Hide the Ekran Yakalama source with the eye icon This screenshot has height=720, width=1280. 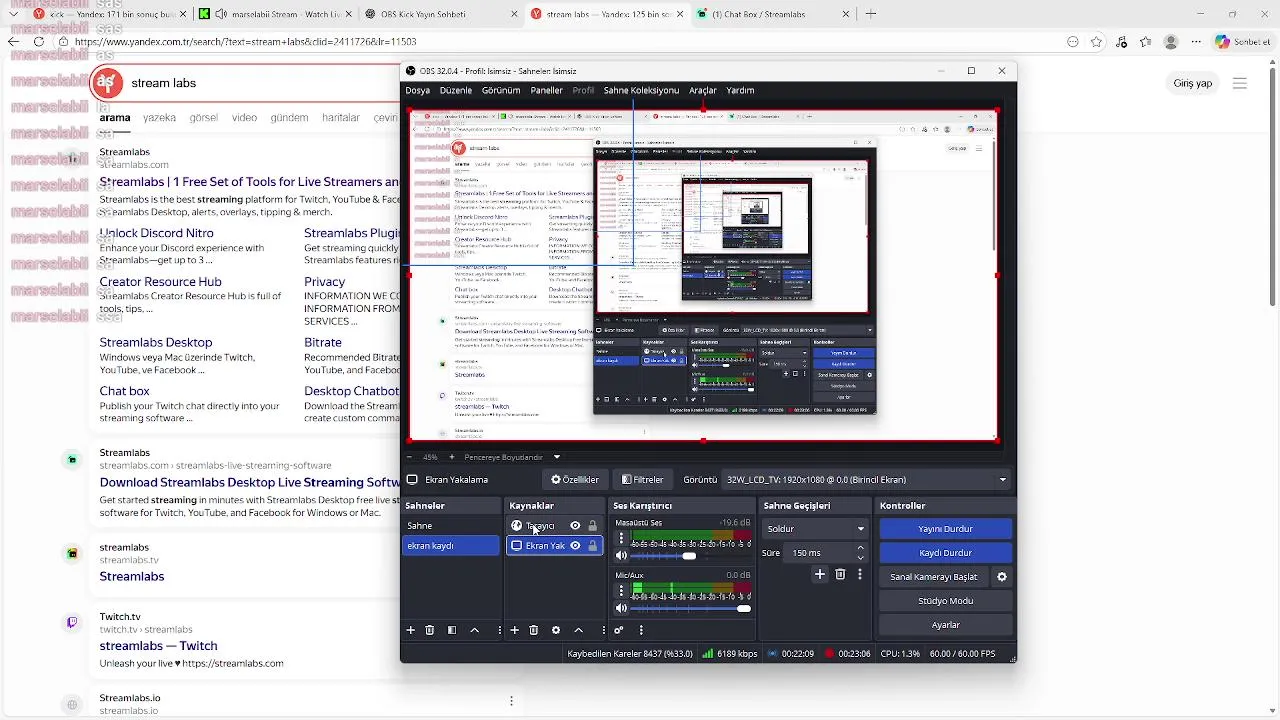tap(575, 546)
